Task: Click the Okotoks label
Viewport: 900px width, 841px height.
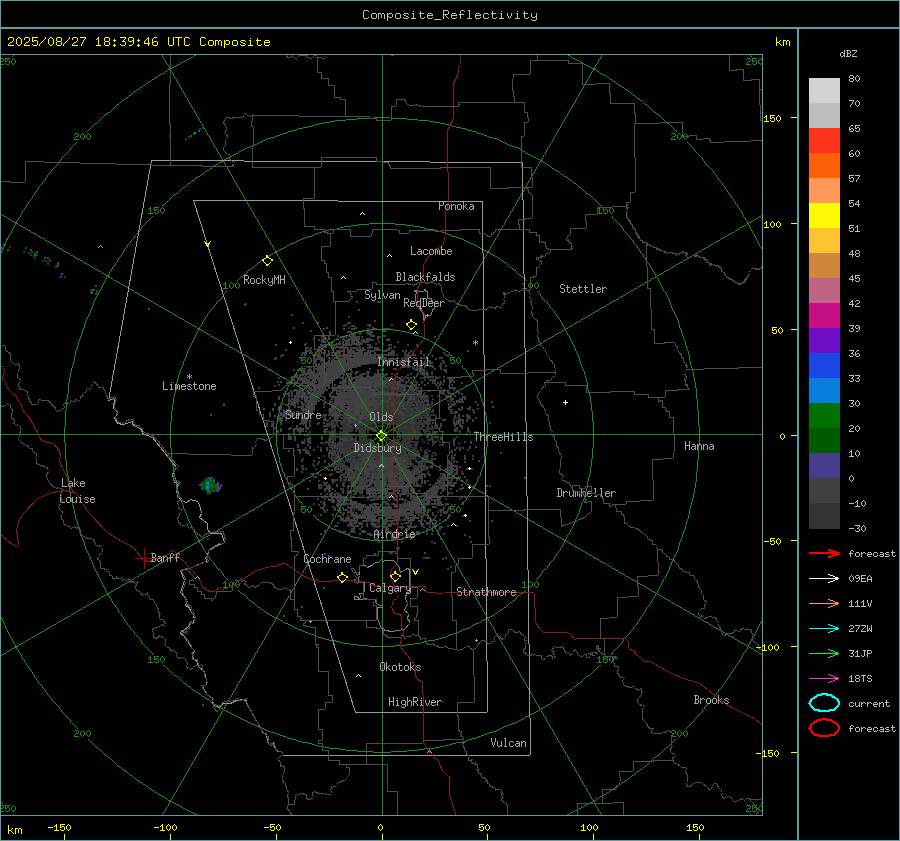Action: (x=400, y=667)
